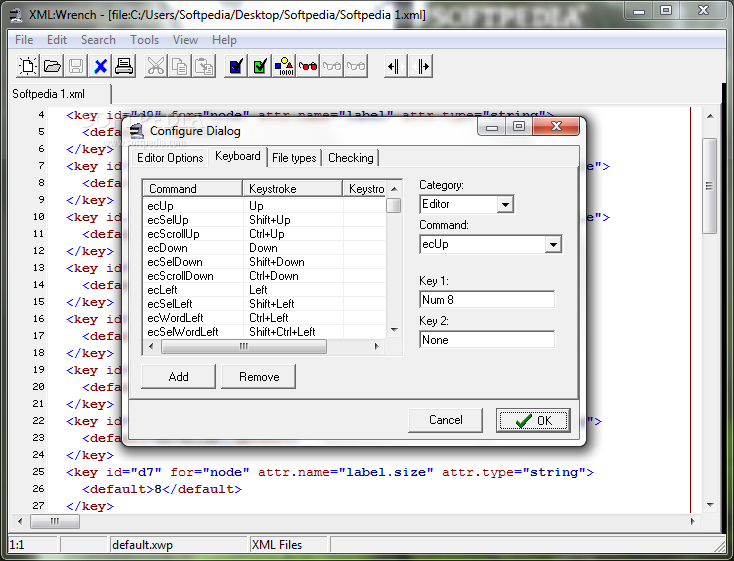Click the green checkmark validate icon
The height and width of the screenshot is (561, 734).
pos(260,66)
